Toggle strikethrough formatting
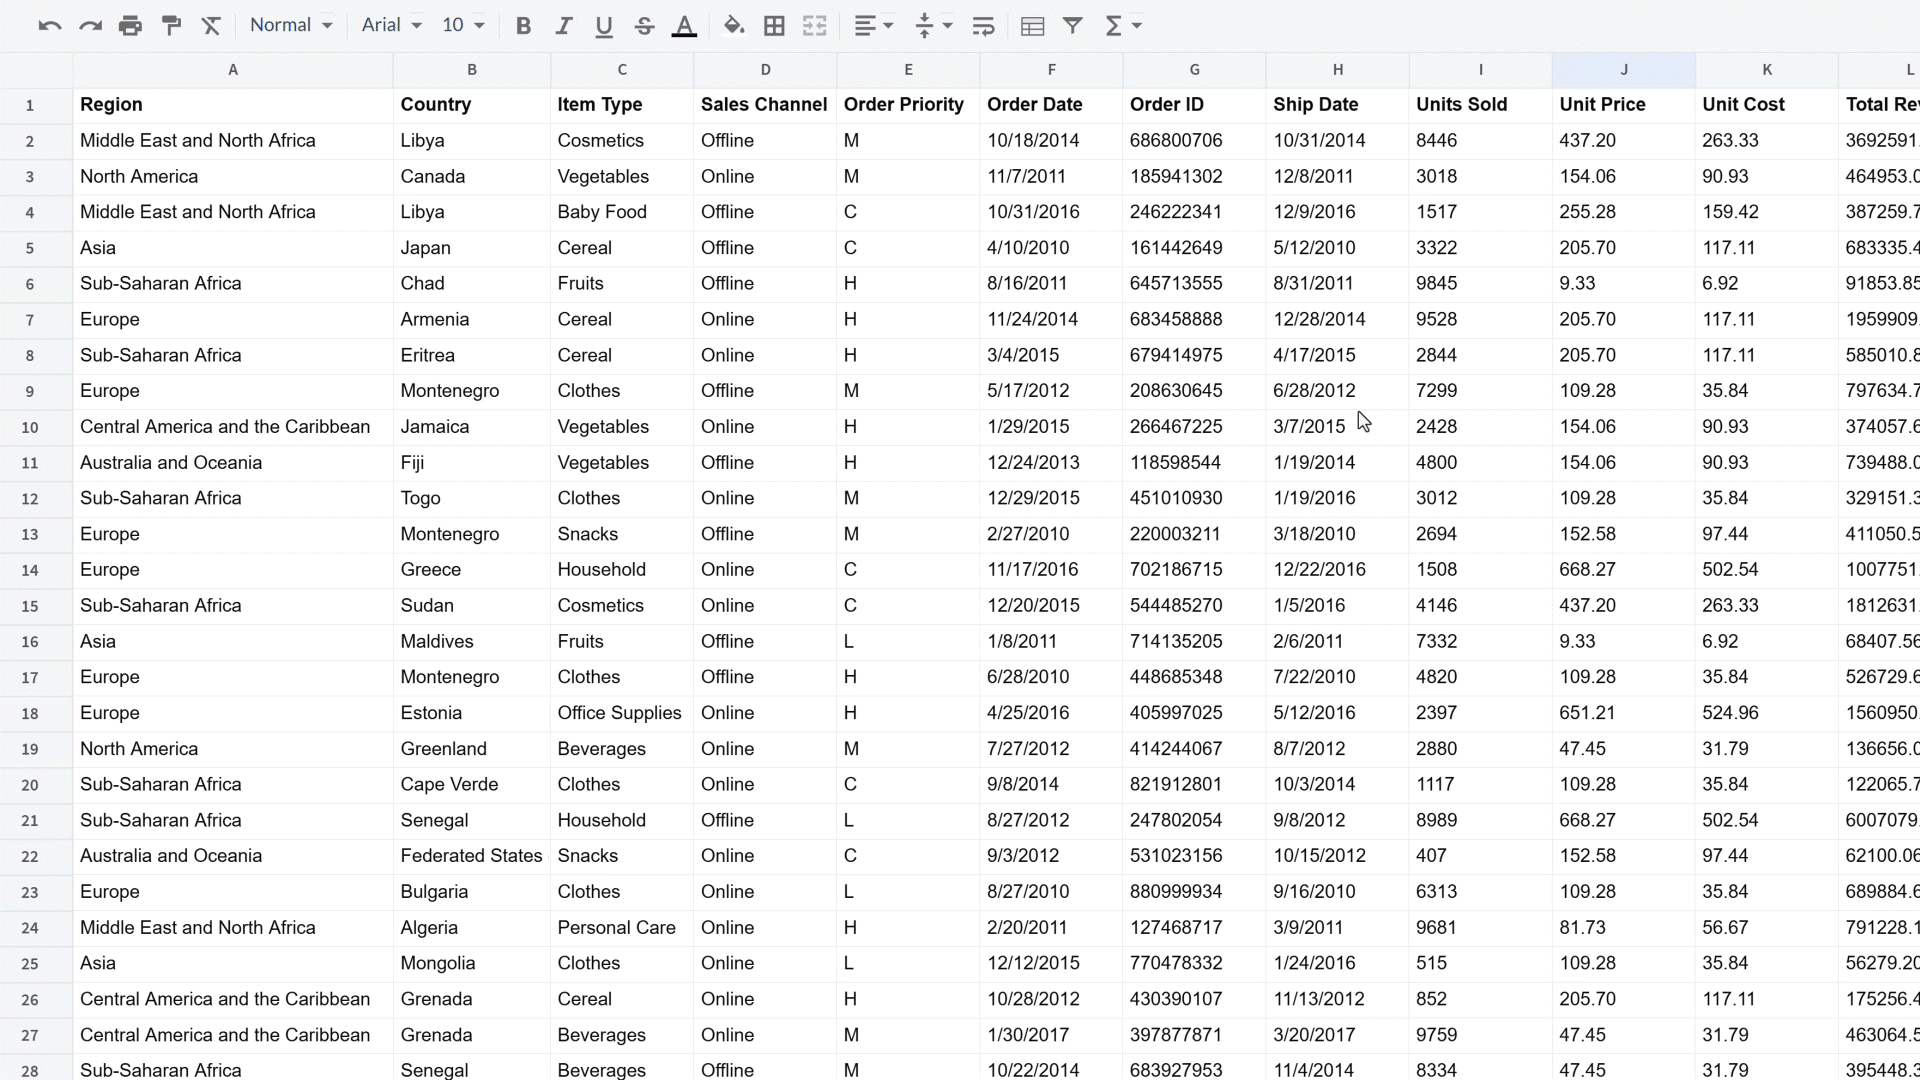 pos(644,26)
